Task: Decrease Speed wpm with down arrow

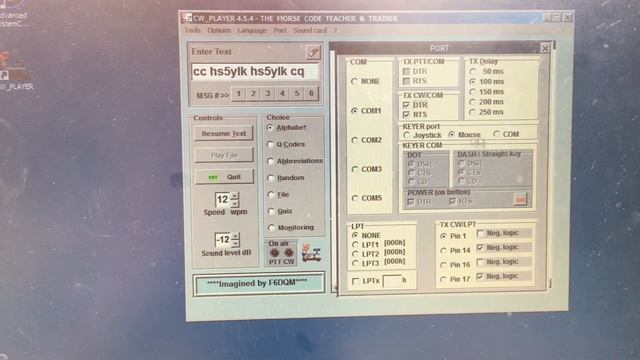Action: [235, 203]
